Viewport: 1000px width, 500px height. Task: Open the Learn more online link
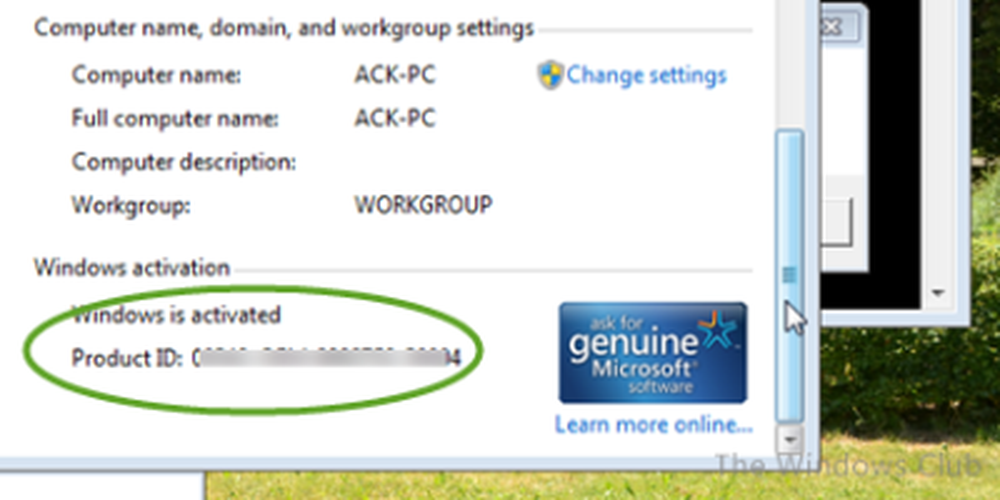click(653, 425)
